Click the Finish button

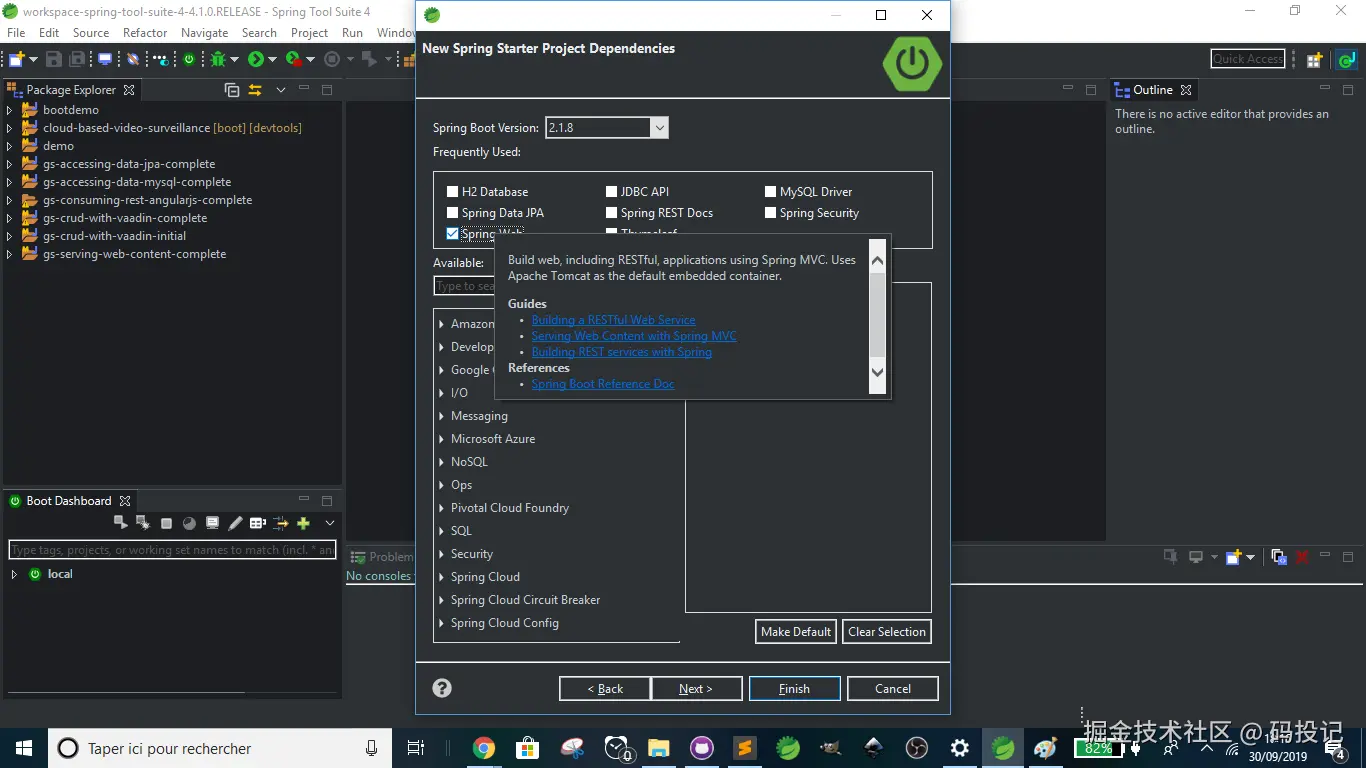pyautogui.click(x=794, y=689)
